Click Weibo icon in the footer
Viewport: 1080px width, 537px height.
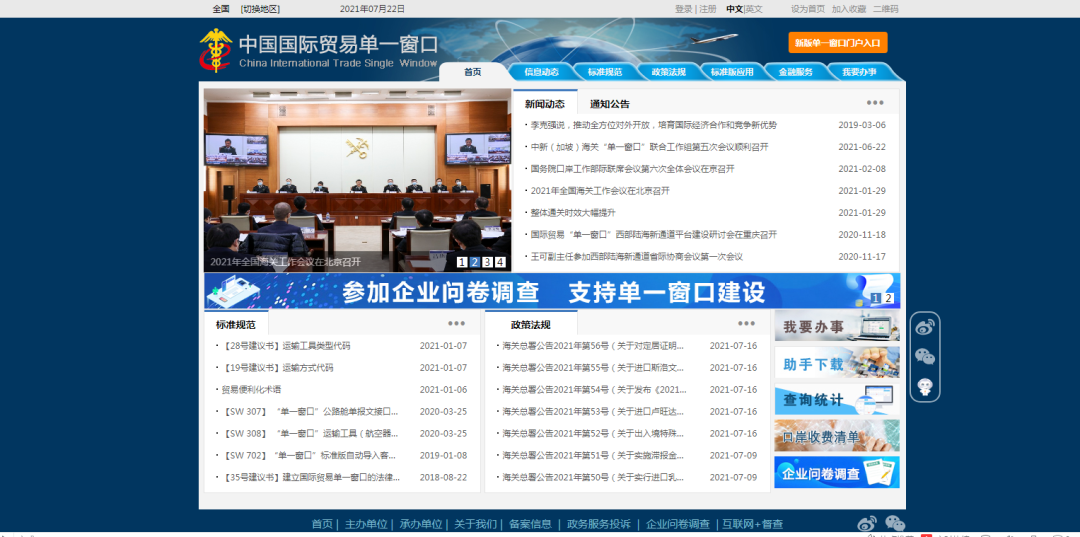(867, 524)
